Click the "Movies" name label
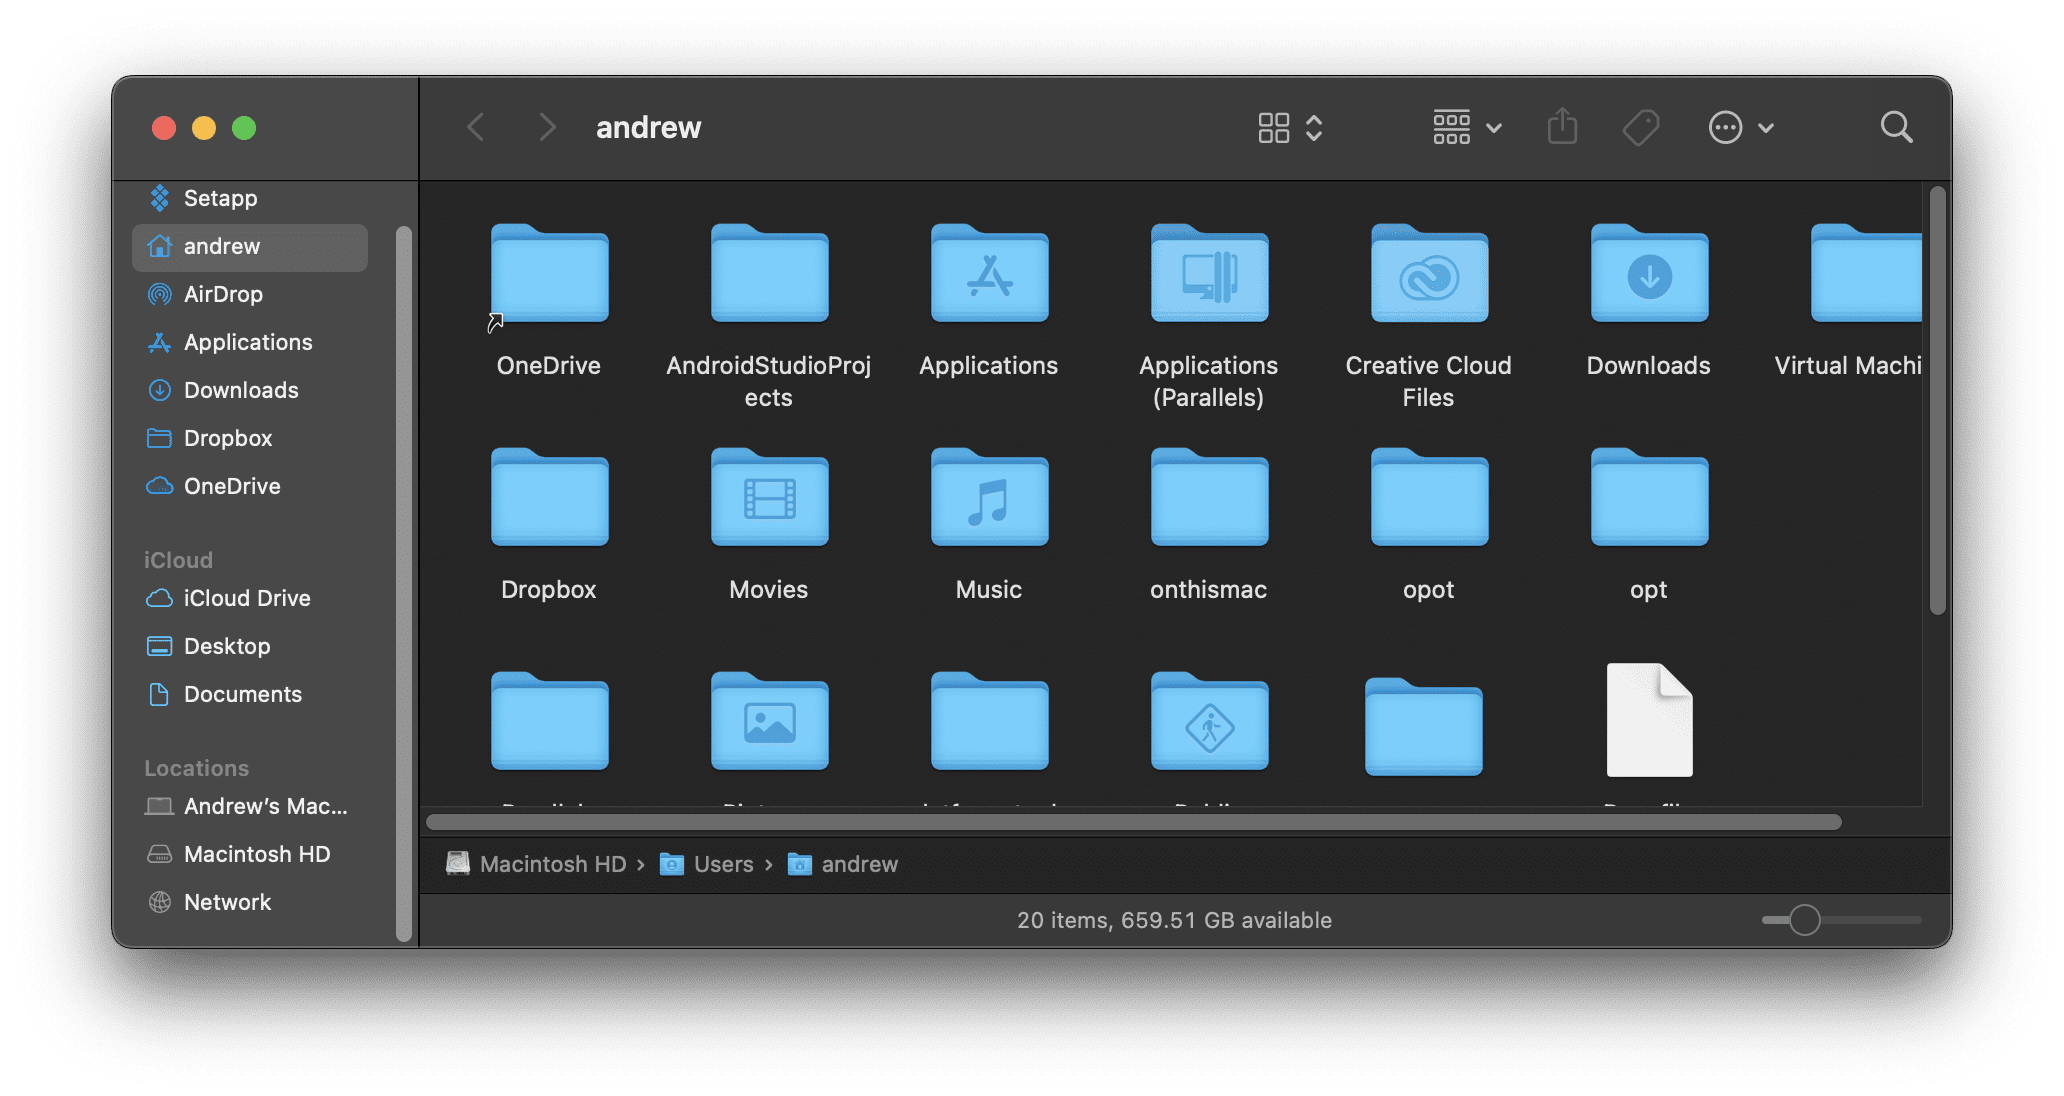The width and height of the screenshot is (2064, 1096). pos(768,589)
